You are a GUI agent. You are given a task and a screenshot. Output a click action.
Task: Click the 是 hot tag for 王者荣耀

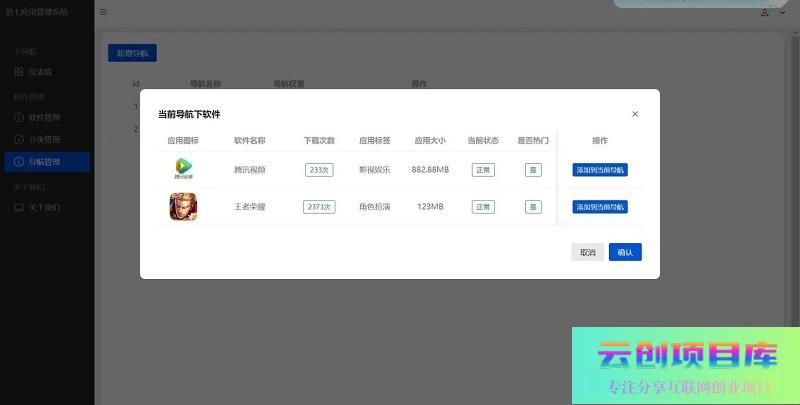(x=533, y=207)
